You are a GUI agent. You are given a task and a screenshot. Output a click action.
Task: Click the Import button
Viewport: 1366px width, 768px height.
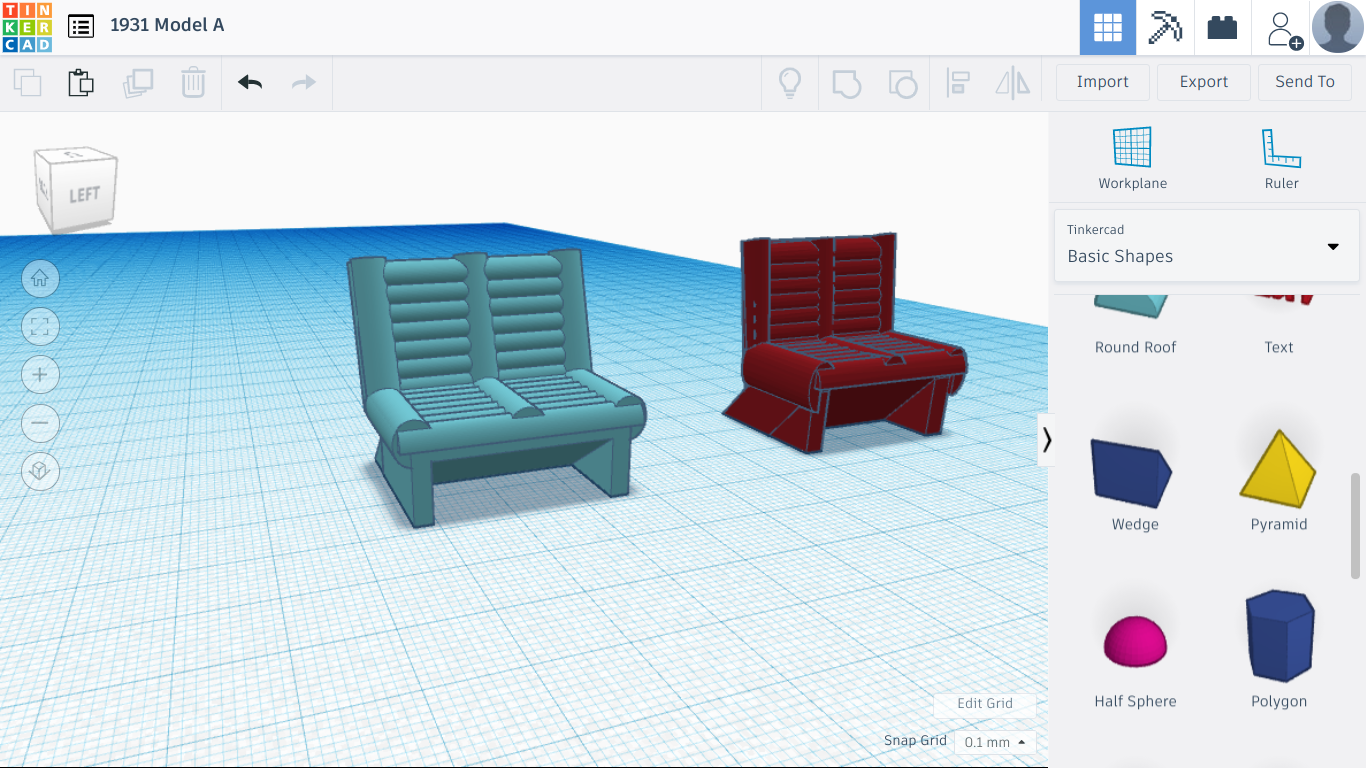1103,82
